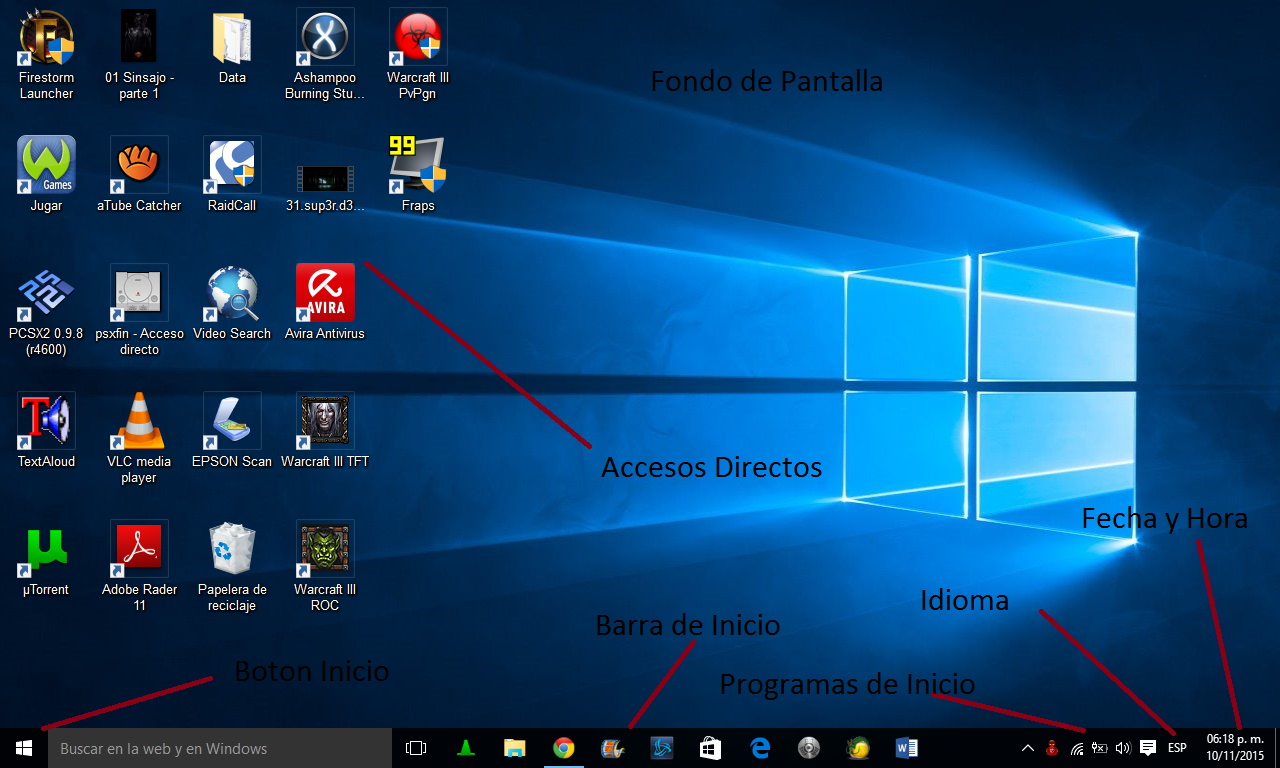Launch Warcraft III TFT

point(324,420)
